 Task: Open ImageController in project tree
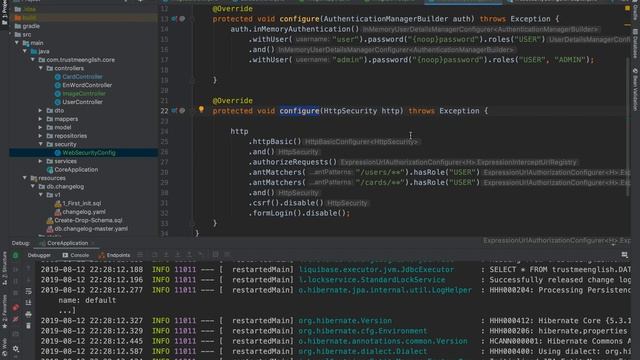click(x=84, y=93)
